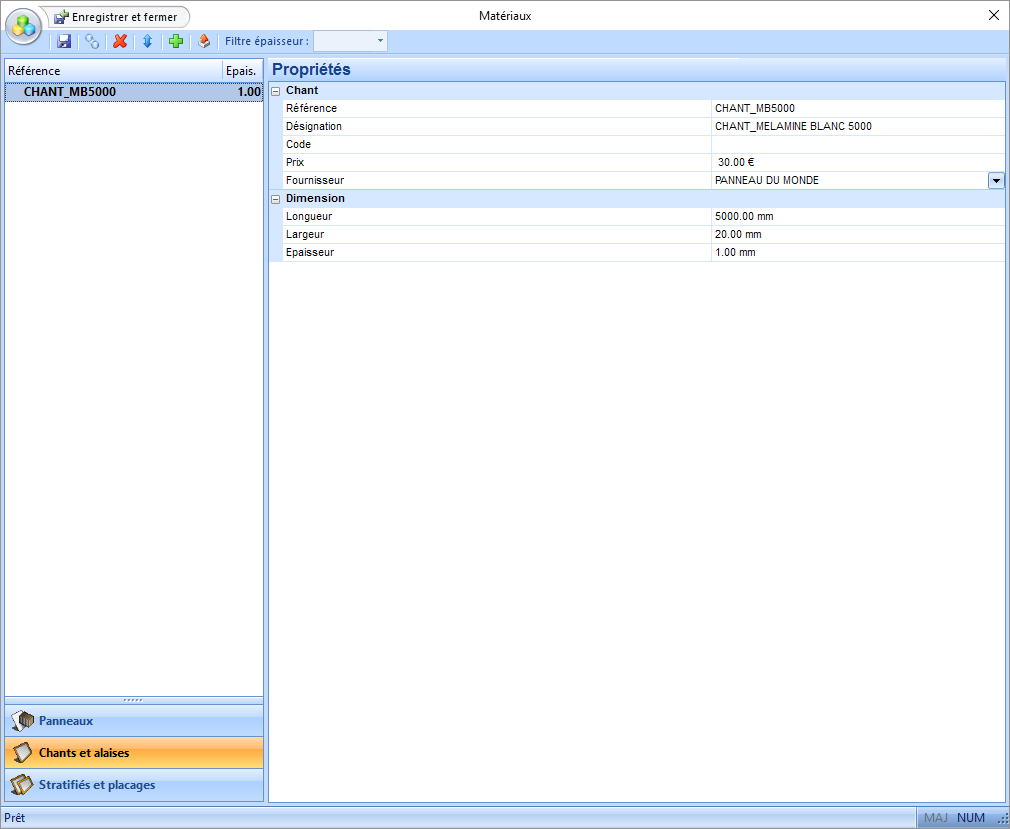Viewport: 1010px width, 829px height.
Task: Click the green plus add icon
Action: (176, 41)
